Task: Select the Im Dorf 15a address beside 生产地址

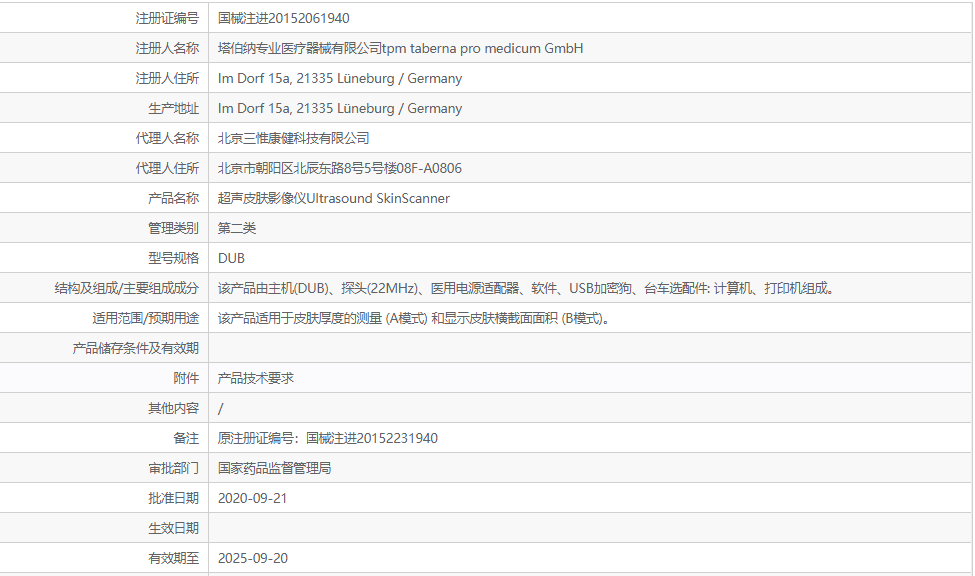Action: [x=340, y=108]
